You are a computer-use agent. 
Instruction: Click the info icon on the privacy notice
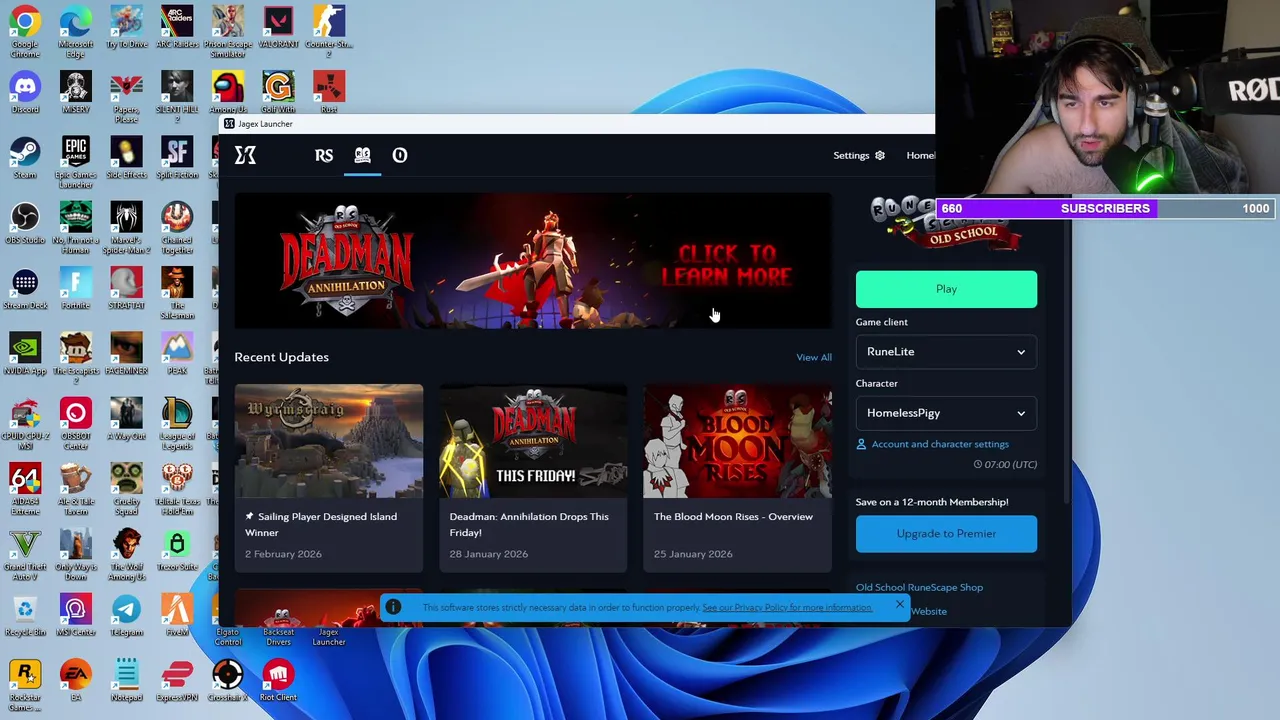pos(393,607)
